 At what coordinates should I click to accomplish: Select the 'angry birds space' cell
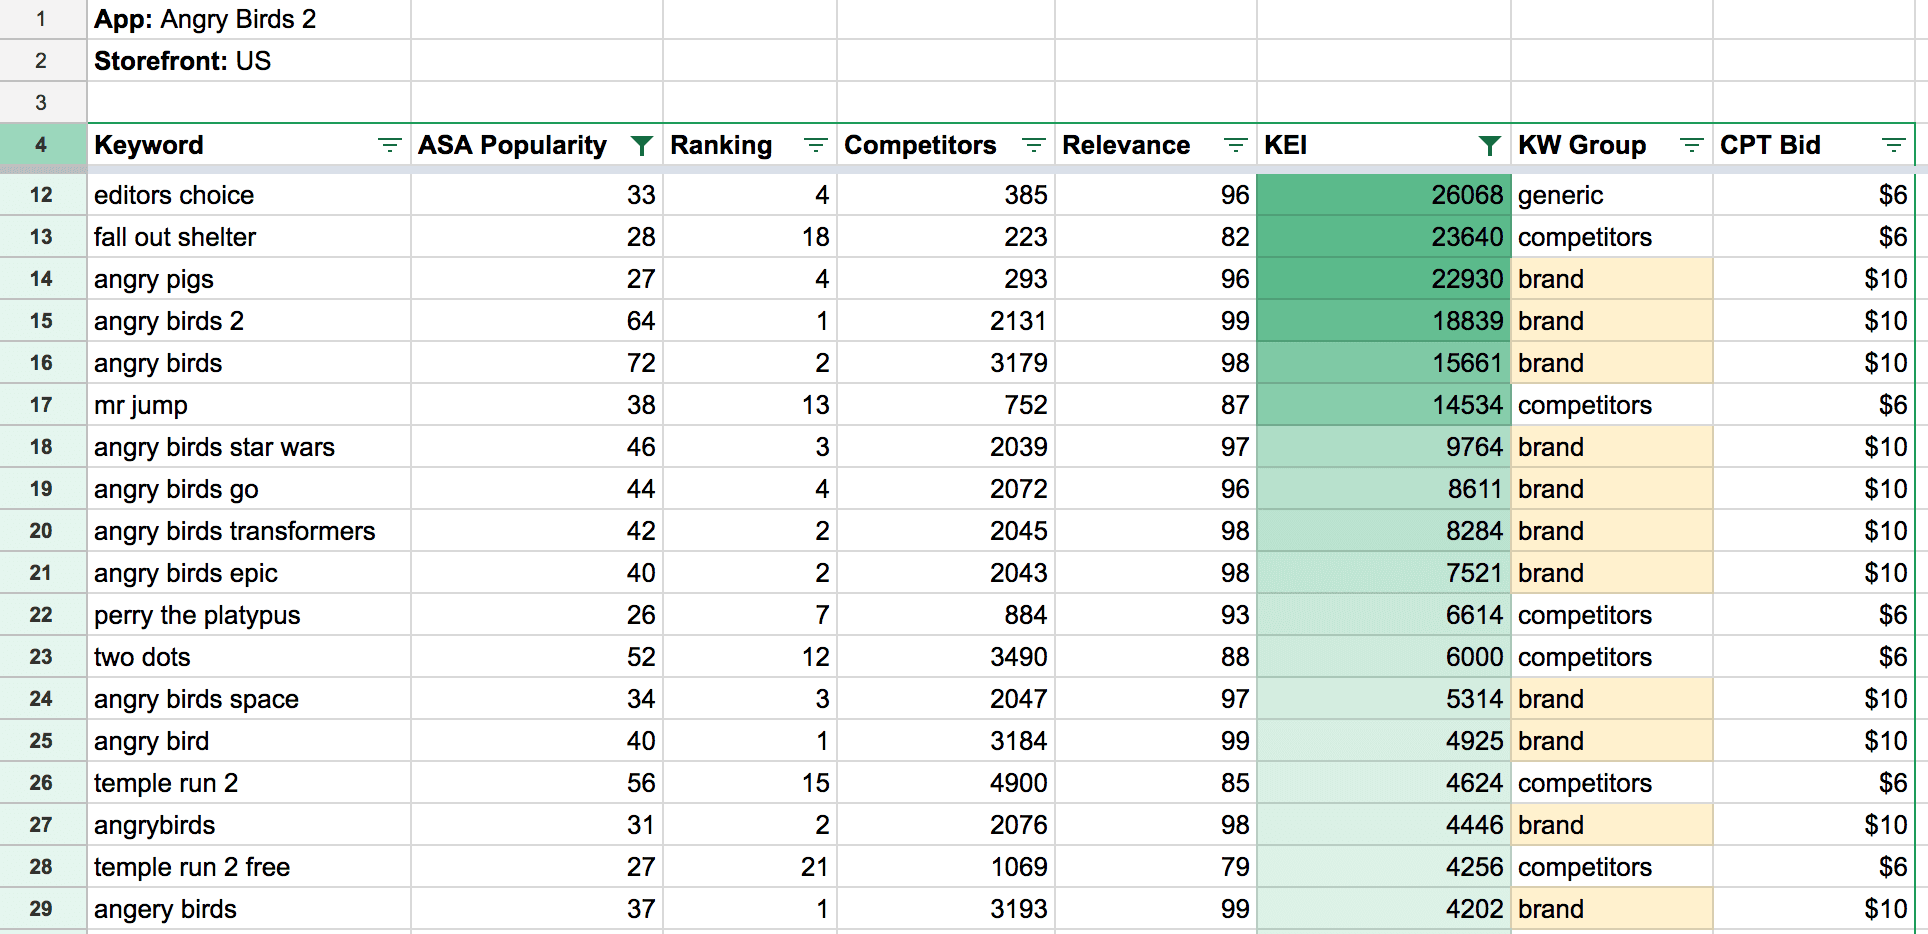tap(249, 699)
